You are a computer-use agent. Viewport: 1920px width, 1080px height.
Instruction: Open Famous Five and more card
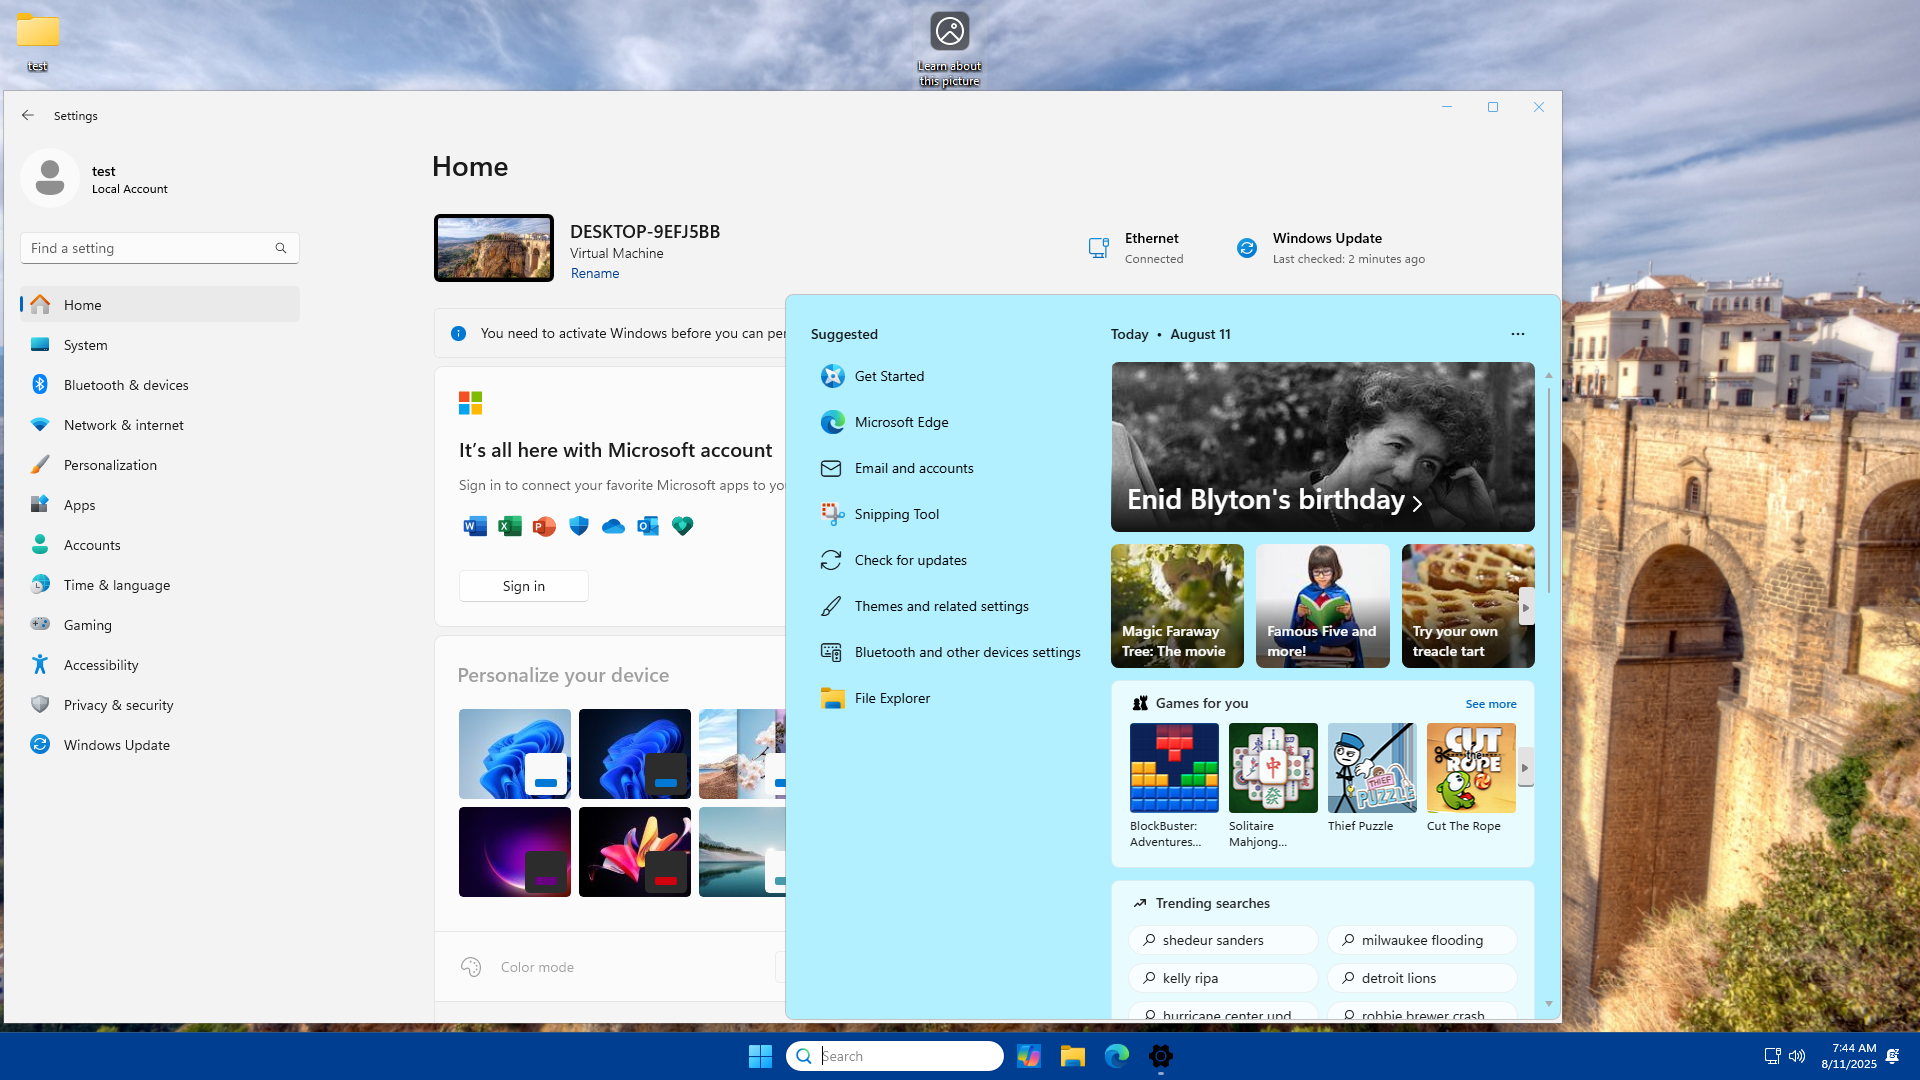(1323, 606)
